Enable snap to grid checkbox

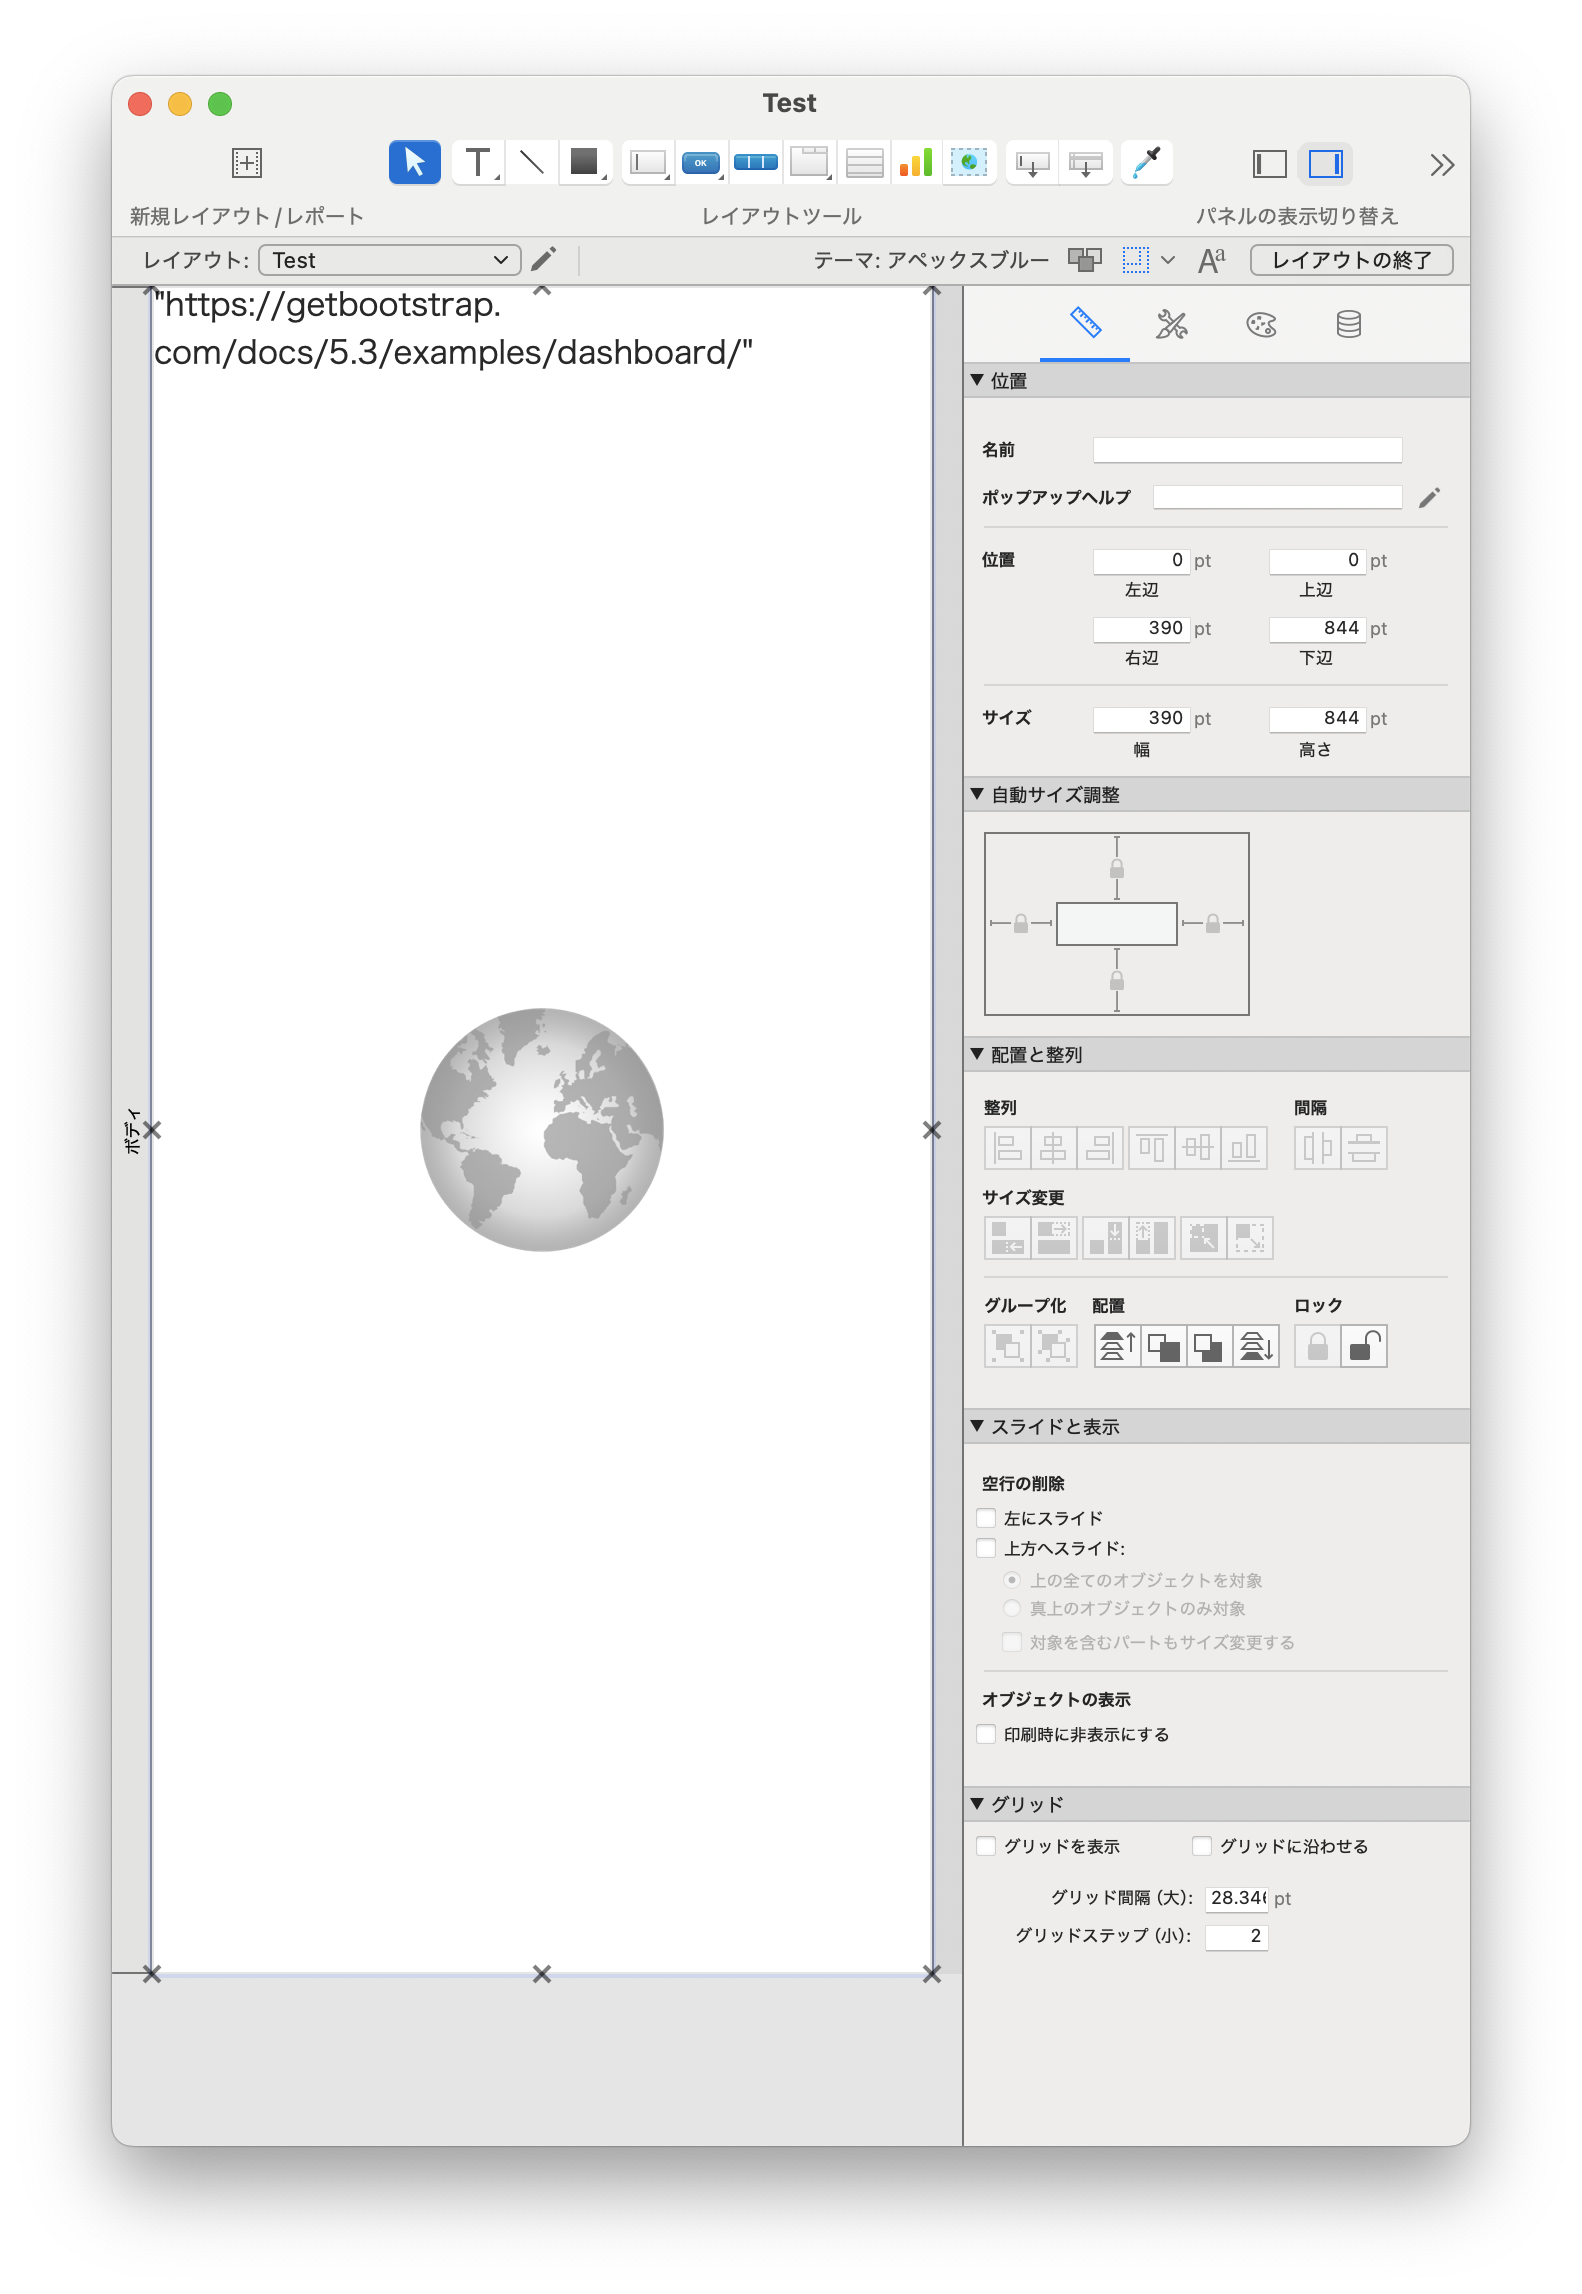(1202, 1846)
